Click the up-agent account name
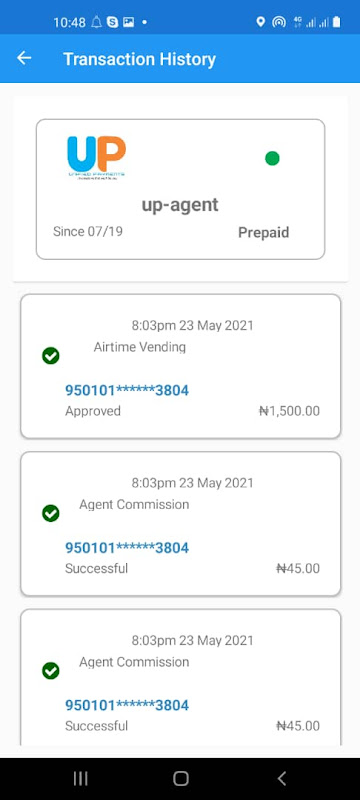This screenshot has width=360, height=800. [180, 205]
